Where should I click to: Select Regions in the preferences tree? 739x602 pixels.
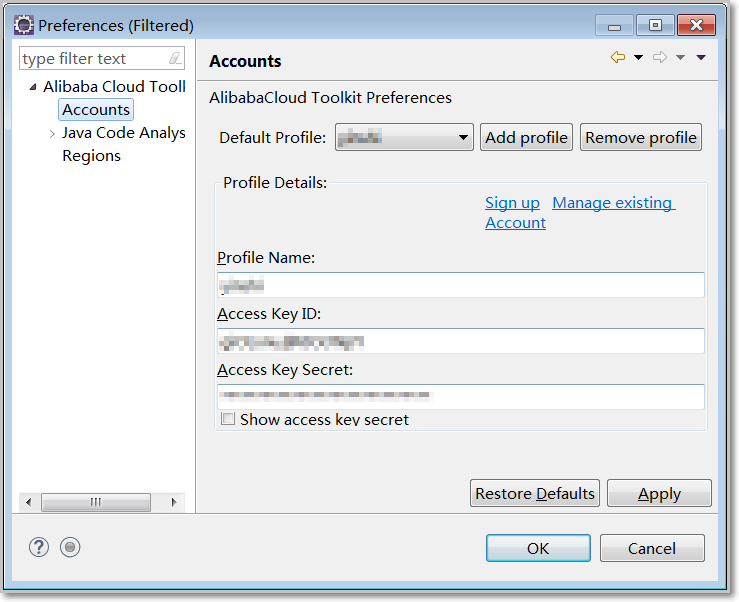click(91, 156)
